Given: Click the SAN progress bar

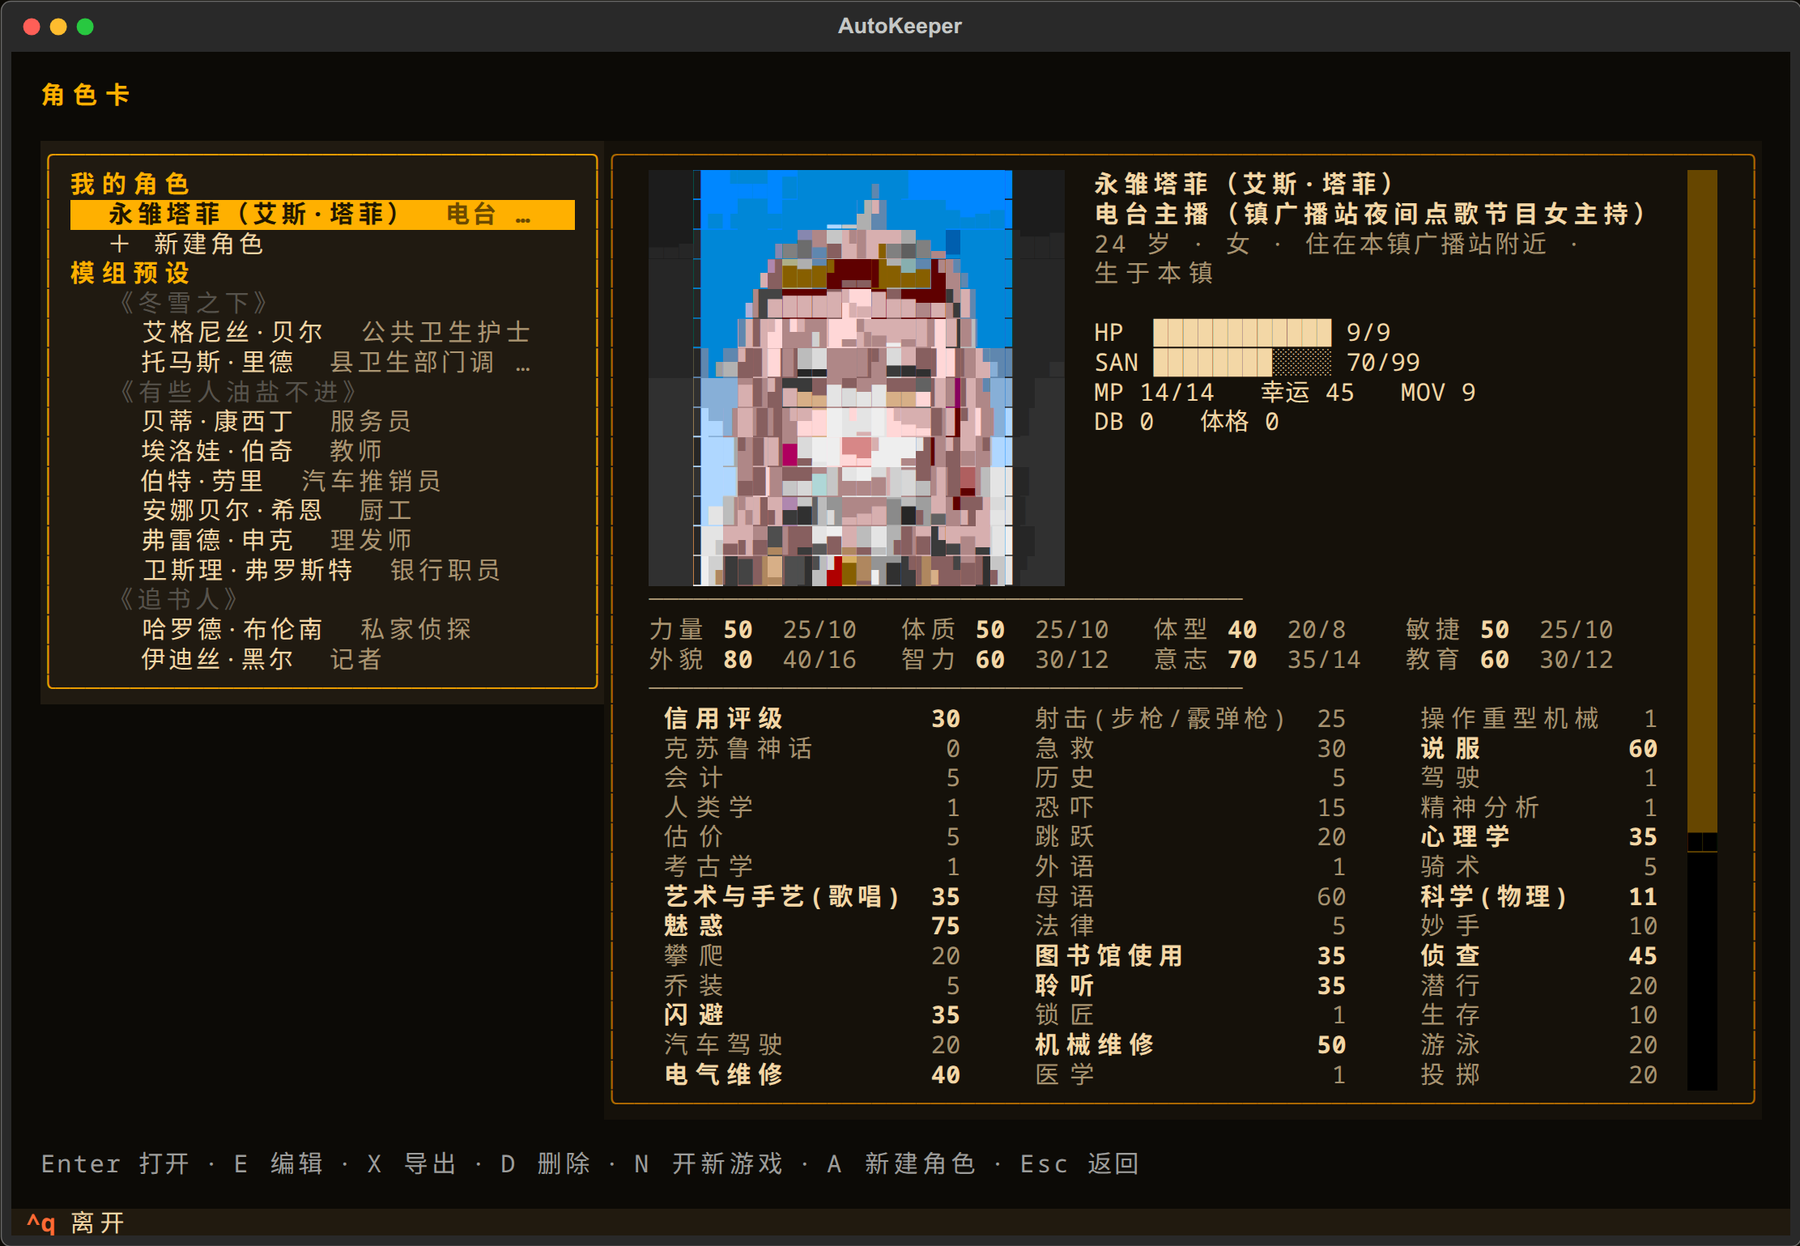Looking at the screenshot, I should coord(1242,362).
